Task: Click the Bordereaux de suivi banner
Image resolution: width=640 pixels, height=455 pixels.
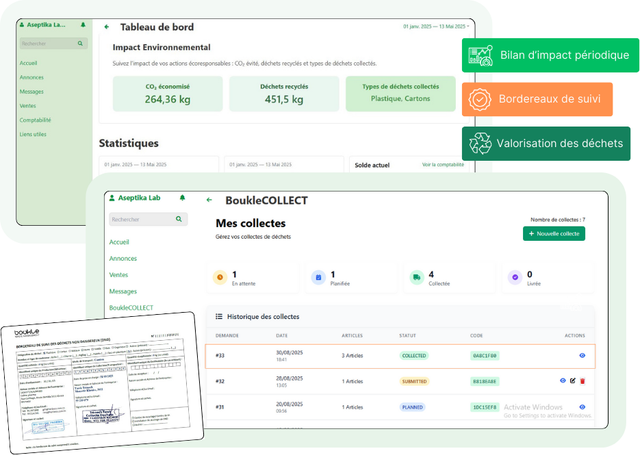Action: pos(537,99)
